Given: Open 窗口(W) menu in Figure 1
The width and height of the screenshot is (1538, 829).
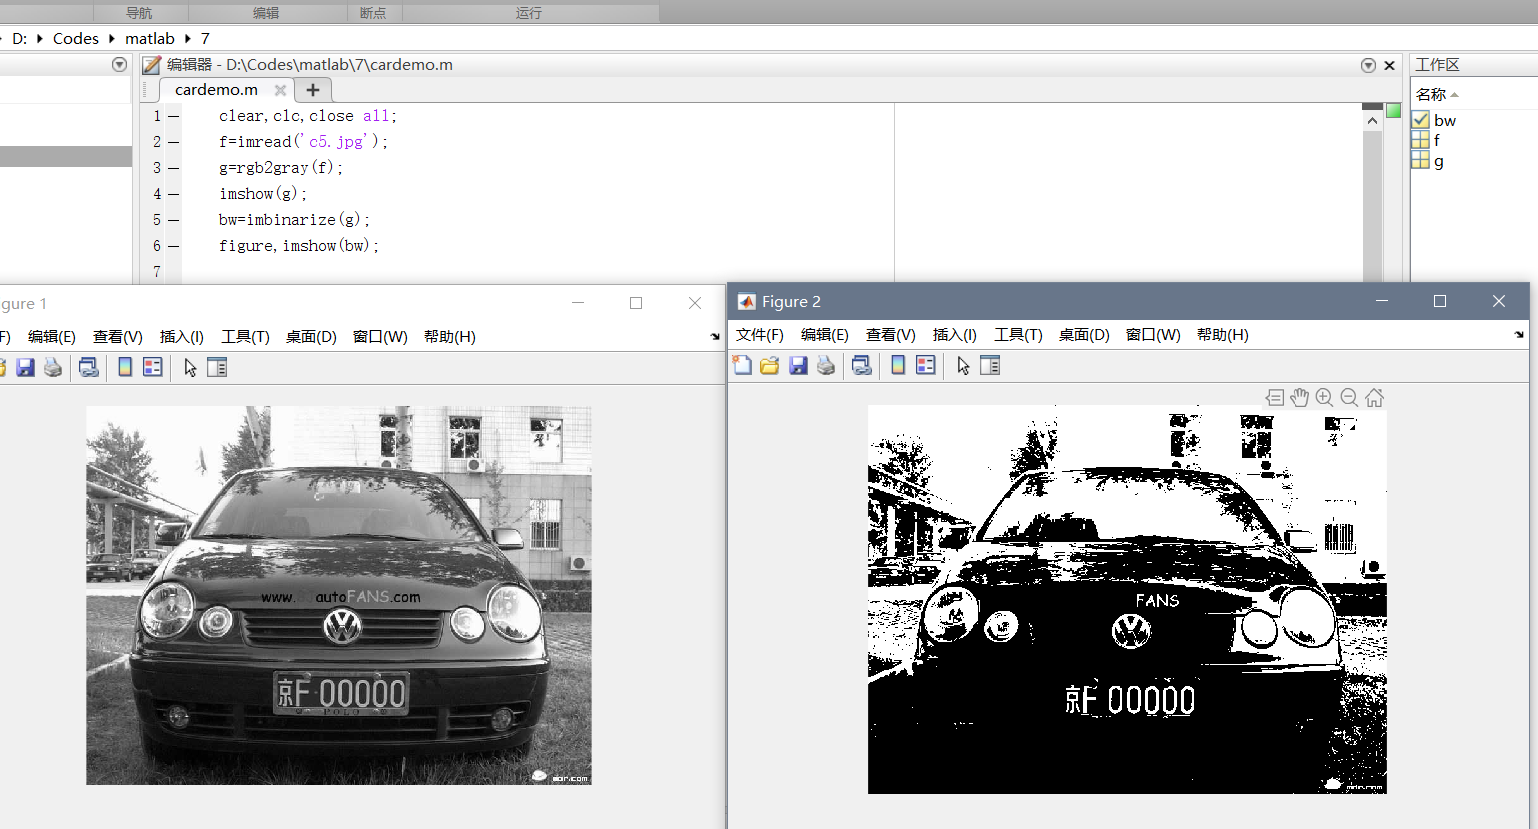Looking at the screenshot, I should 380,337.
